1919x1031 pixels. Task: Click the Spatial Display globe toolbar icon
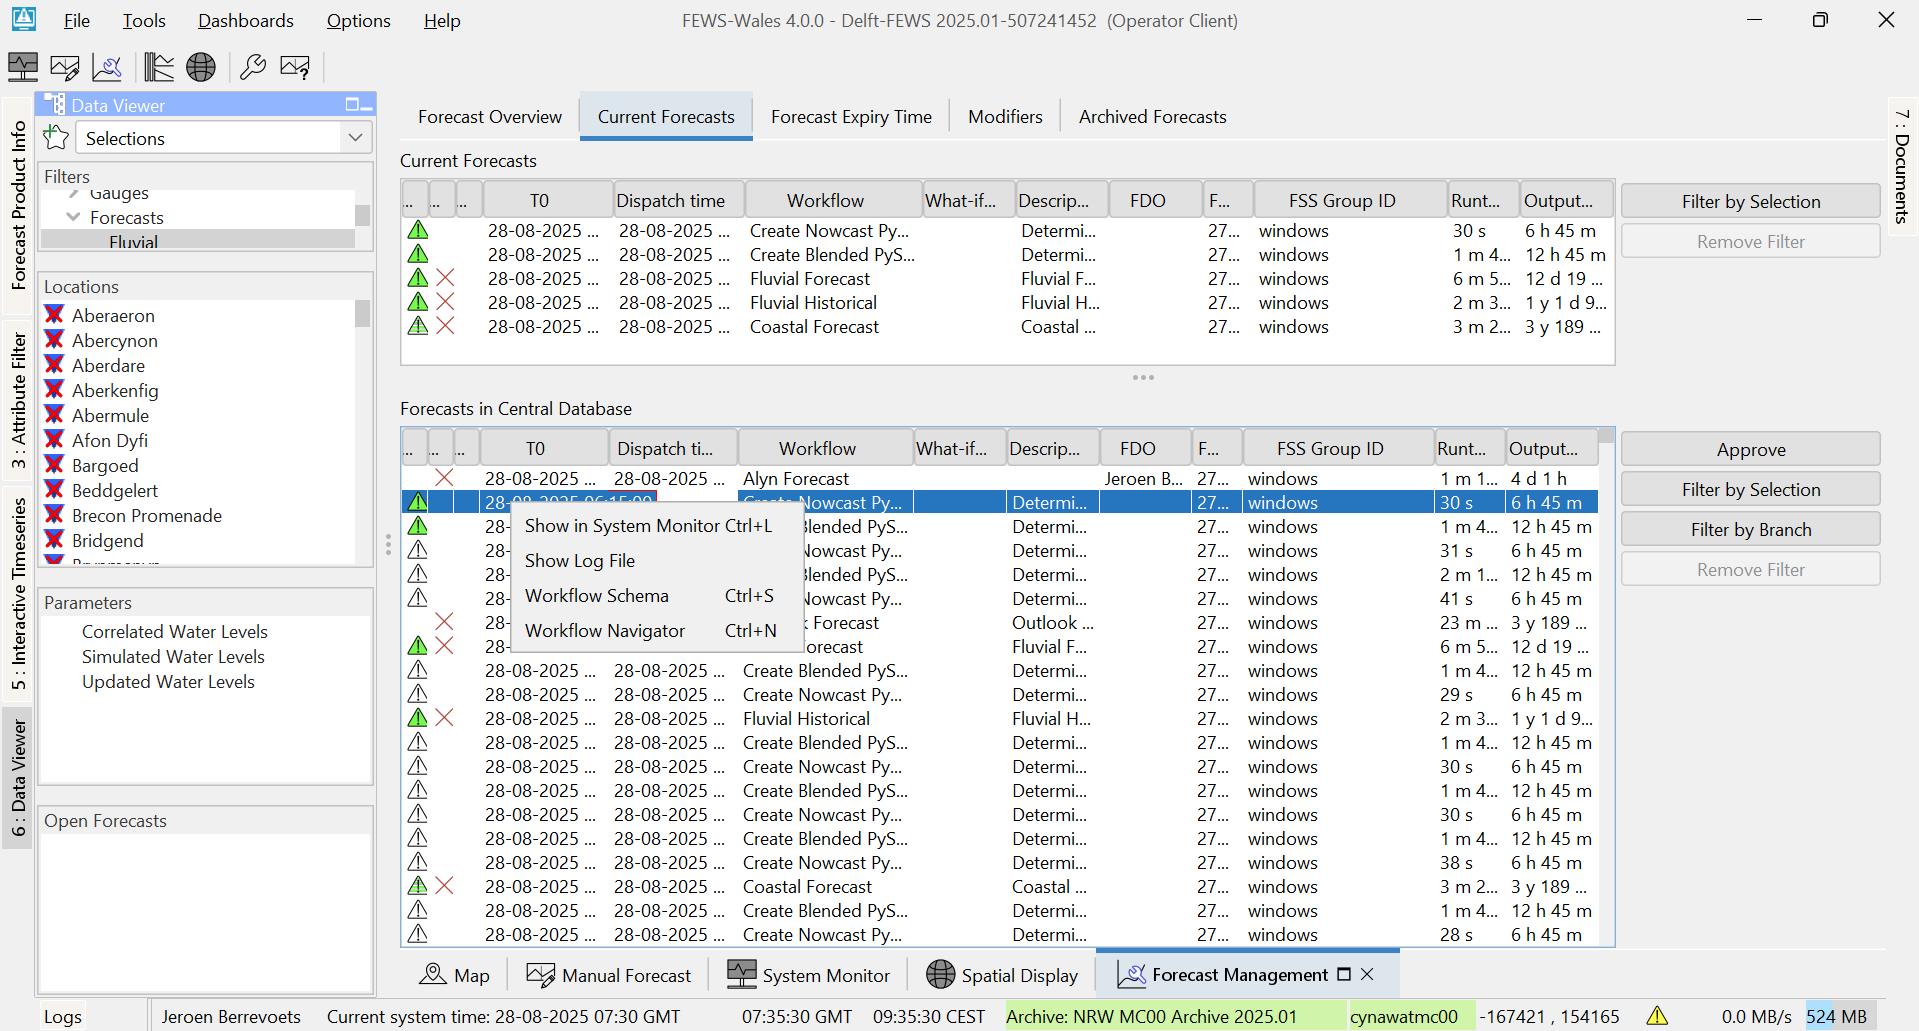(201, 67)
